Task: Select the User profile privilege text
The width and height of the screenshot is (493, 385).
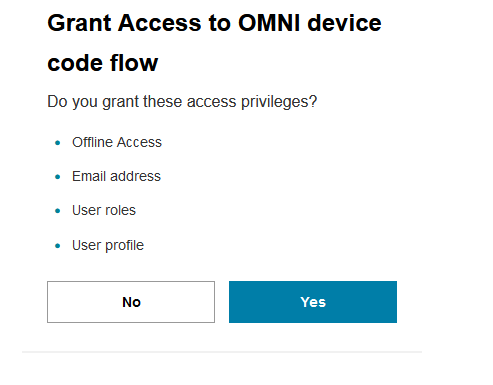Action: [108, 245]
